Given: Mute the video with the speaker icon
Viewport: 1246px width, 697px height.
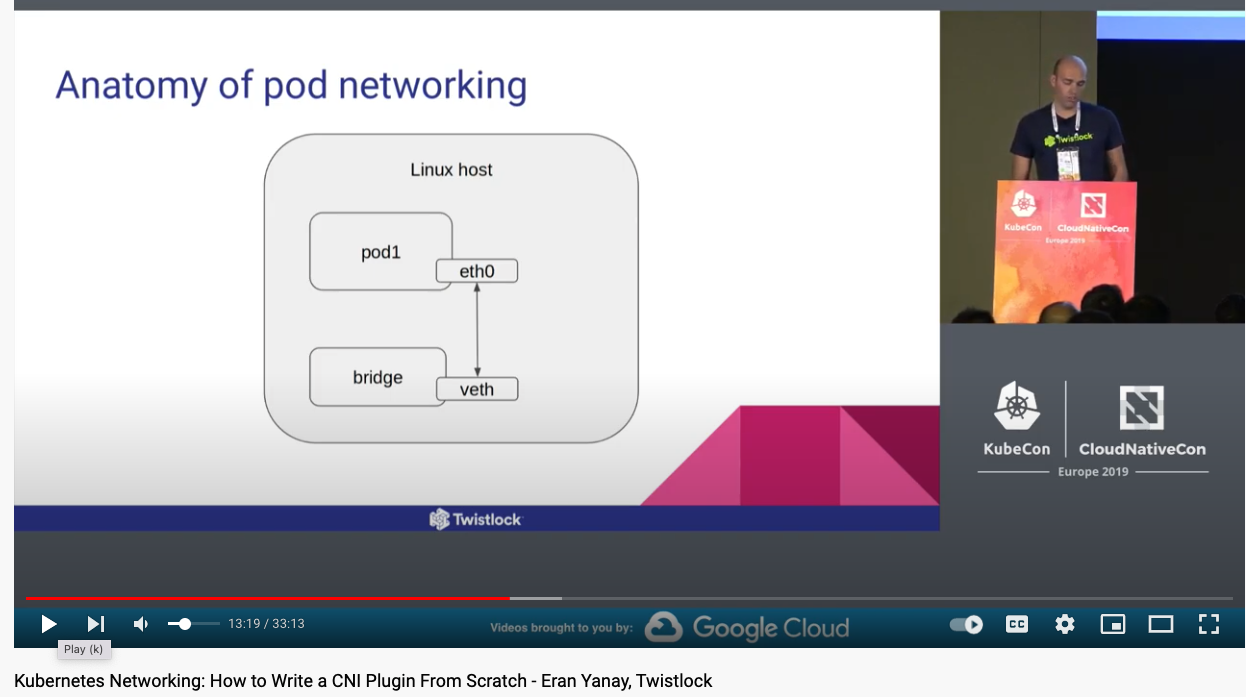Looking at the screenshot, I should (x=141, y=624).
